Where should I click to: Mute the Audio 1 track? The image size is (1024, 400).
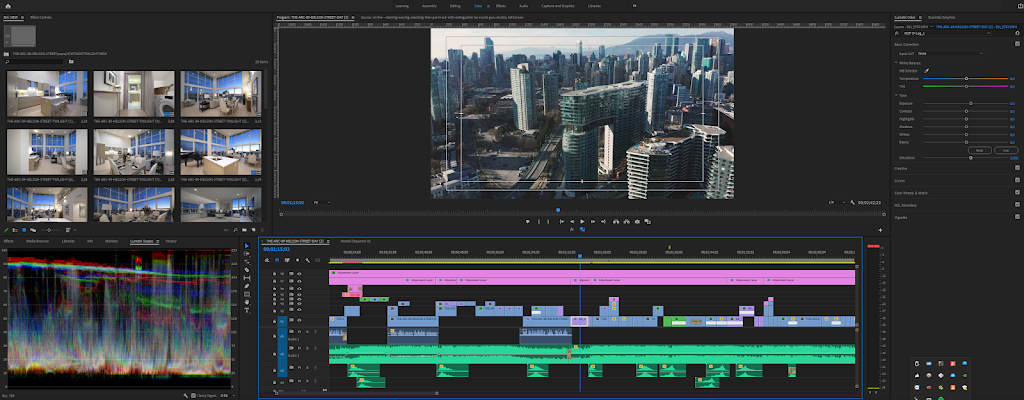[x=299, y=331]
